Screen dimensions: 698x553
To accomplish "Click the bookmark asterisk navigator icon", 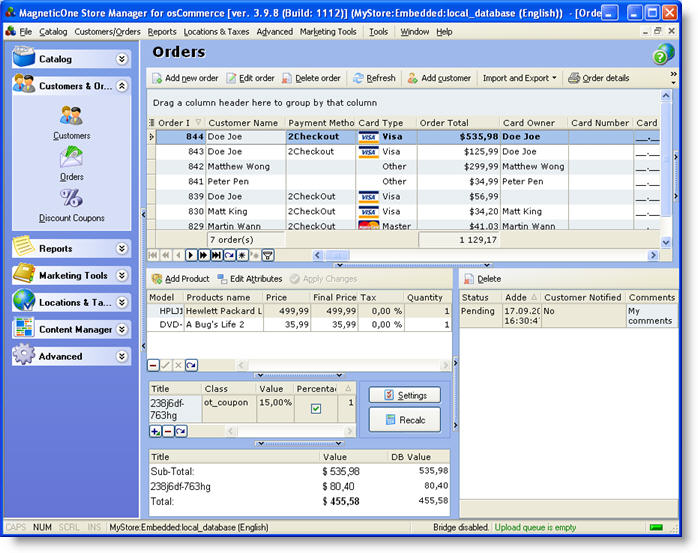I will [x=242, y=255].
